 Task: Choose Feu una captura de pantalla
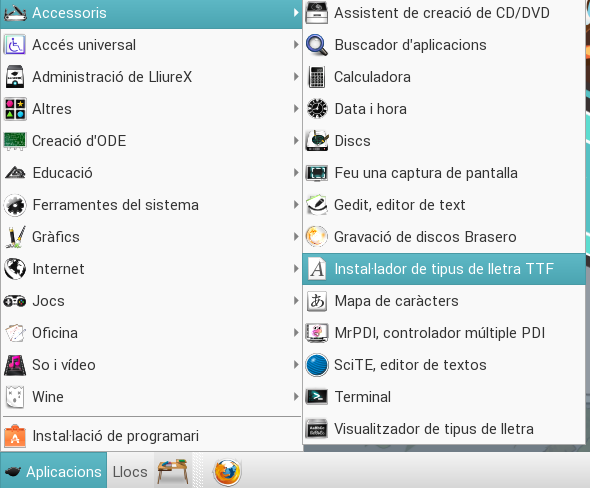444,173
